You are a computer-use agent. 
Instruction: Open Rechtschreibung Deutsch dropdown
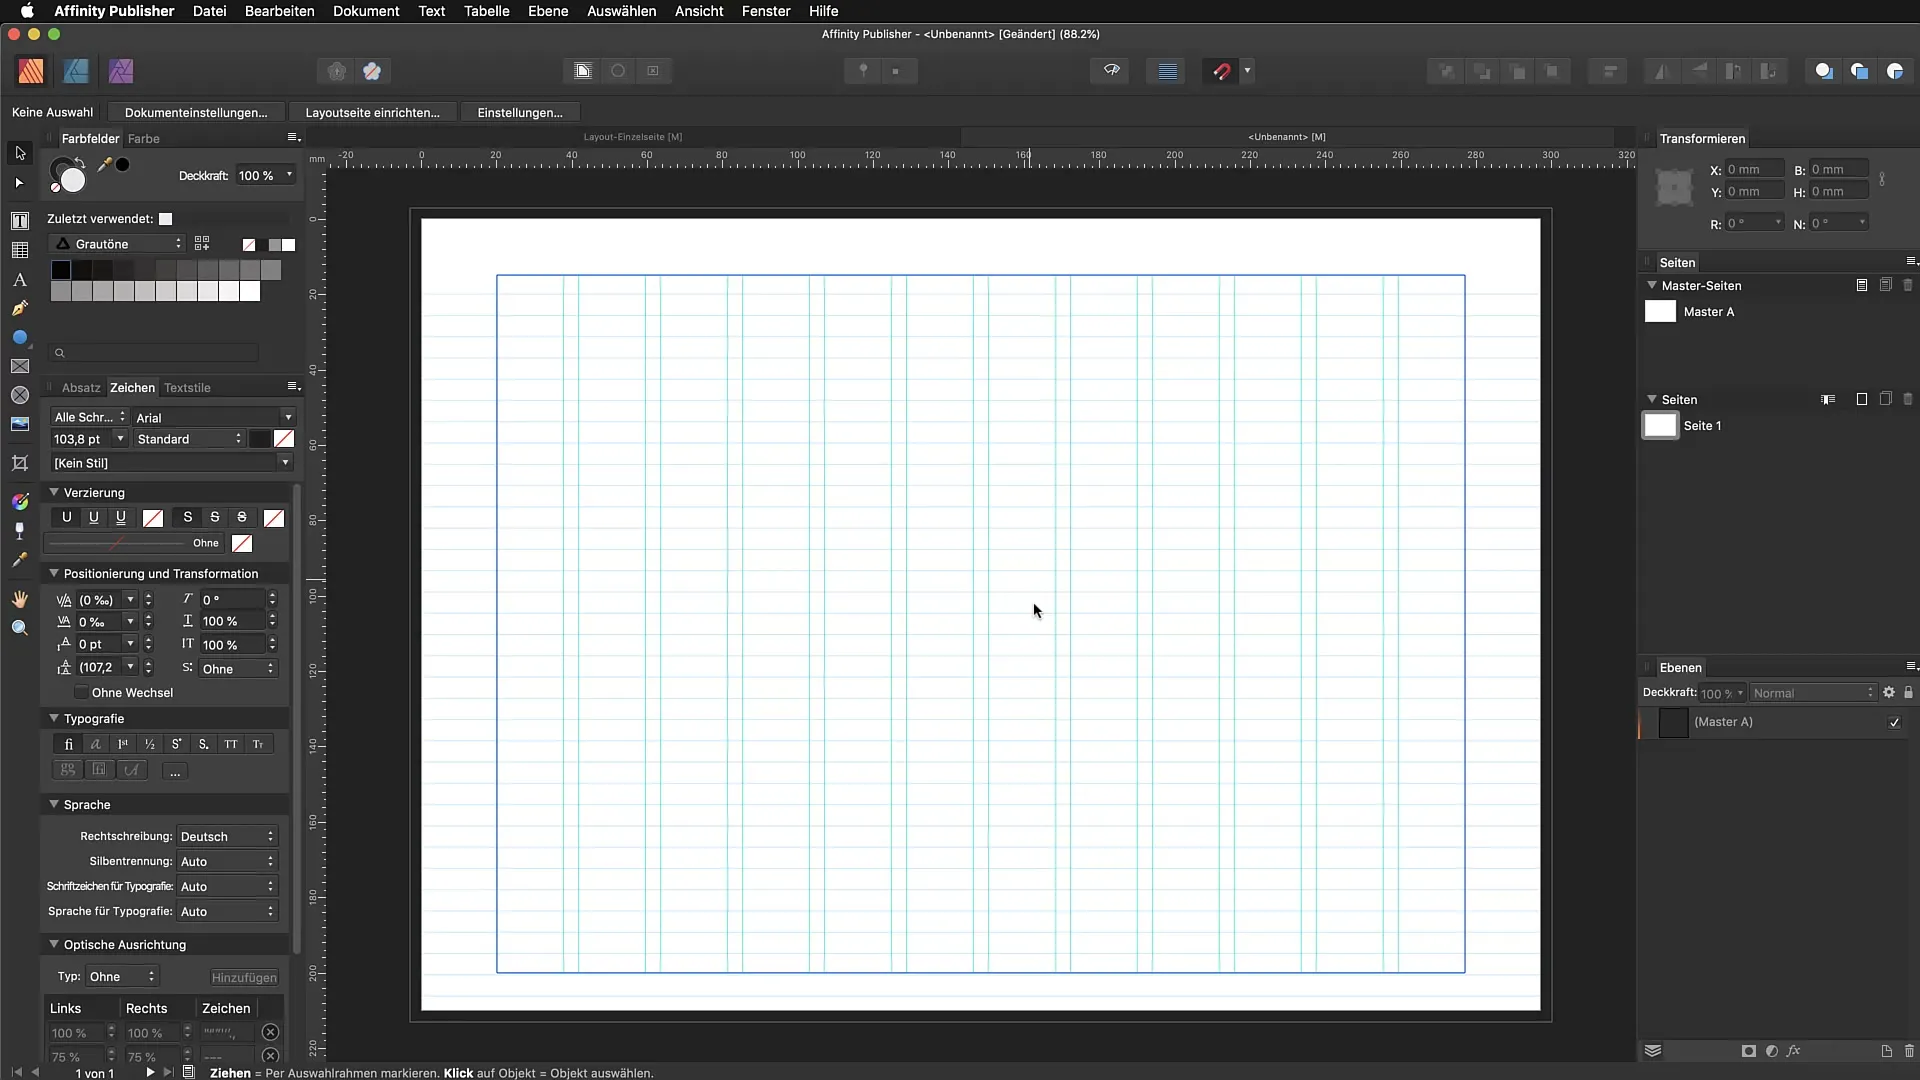click(227, 836)
